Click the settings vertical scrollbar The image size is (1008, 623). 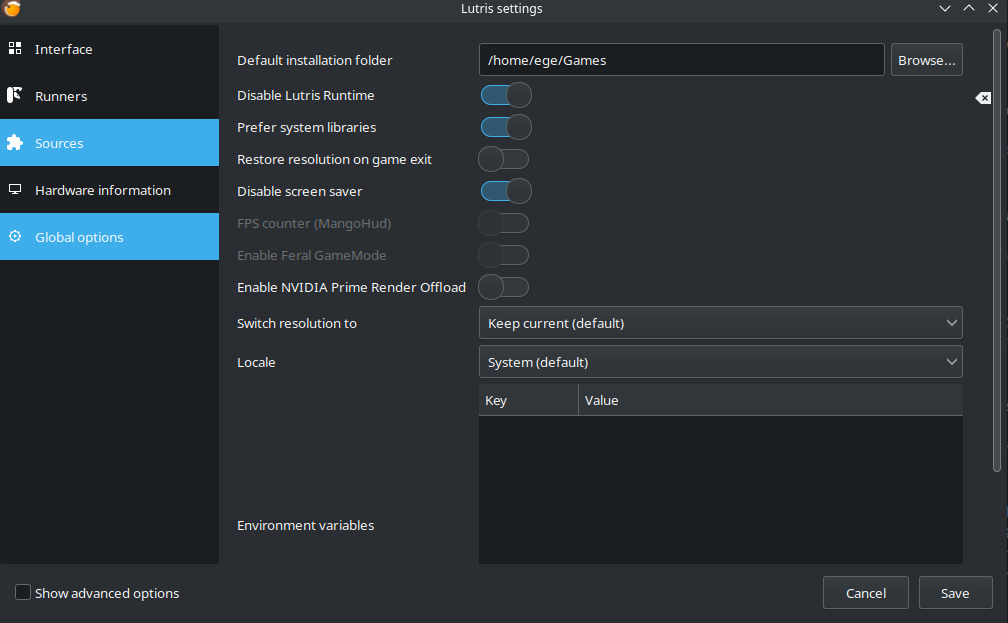click(996, 251)
